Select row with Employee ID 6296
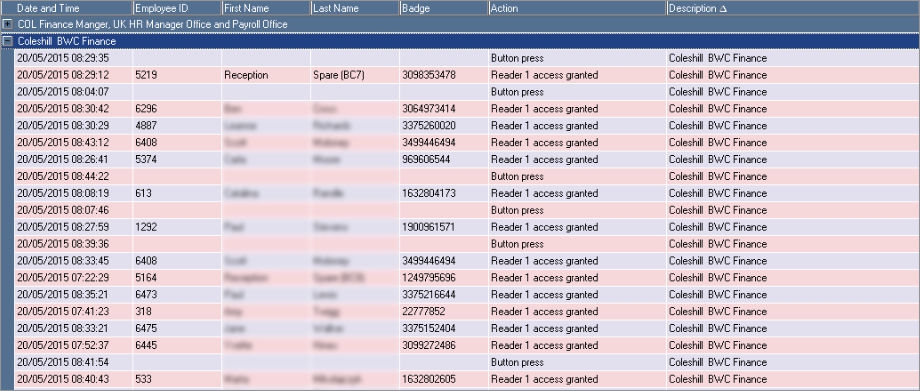920x391 pixels. coord(467,109)
